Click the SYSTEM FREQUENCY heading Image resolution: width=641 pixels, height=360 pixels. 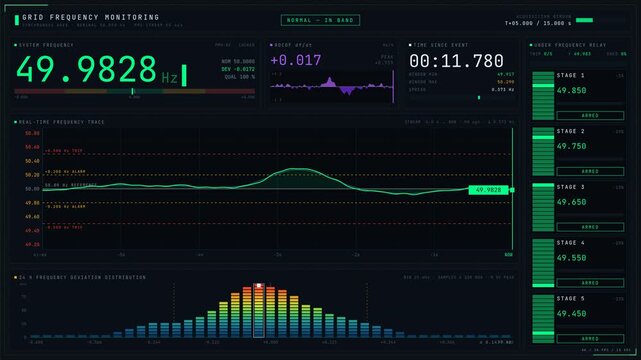pos(46,45)
